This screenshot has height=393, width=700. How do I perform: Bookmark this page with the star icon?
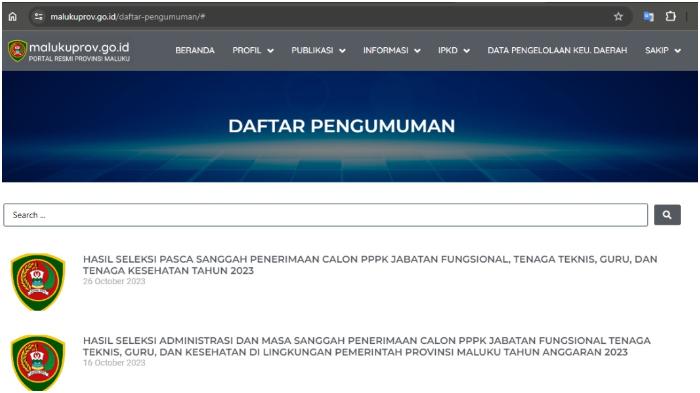(618, 17)
